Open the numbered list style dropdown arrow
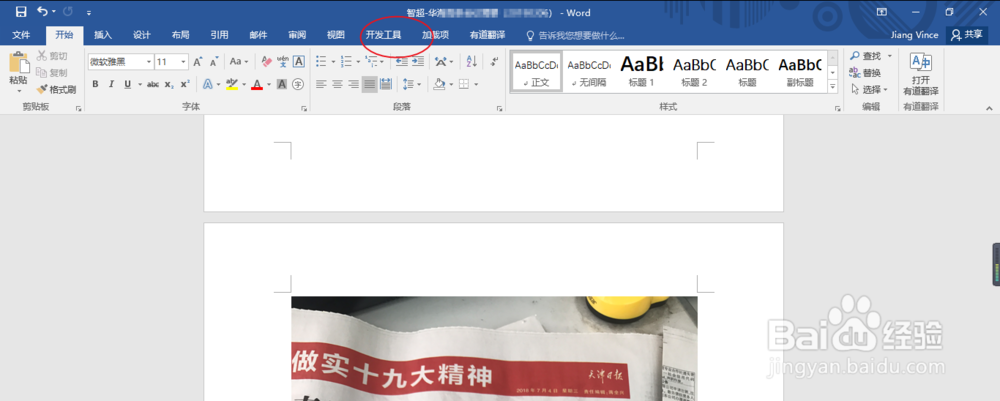1000x401 pixels. pyautogui.click(x=358, y=62)
